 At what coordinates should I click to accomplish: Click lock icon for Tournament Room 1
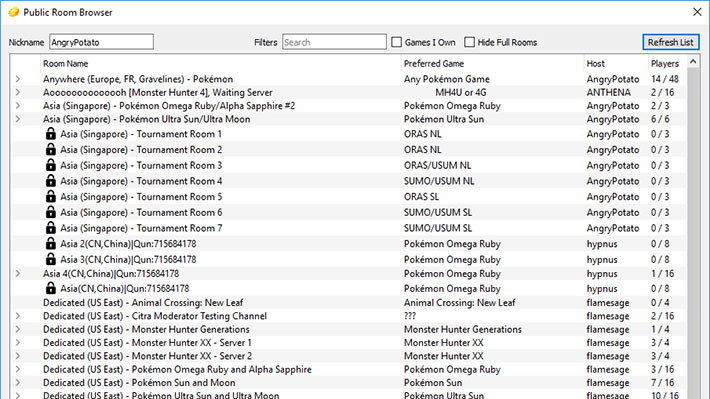(x=51, y=134)
